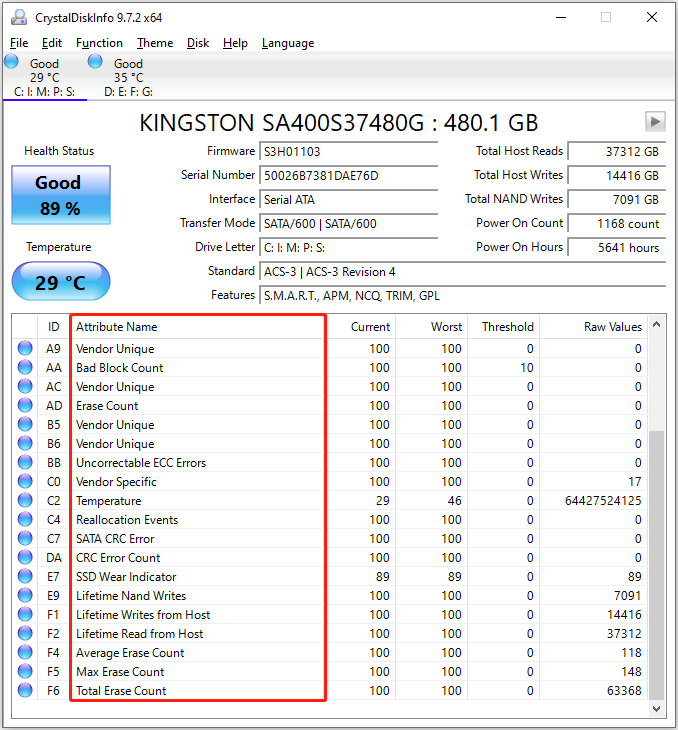The width and height of the screenshot is (678, 730).
Task: Click the status orb for attribute A9
Action: tap(25, 348)
